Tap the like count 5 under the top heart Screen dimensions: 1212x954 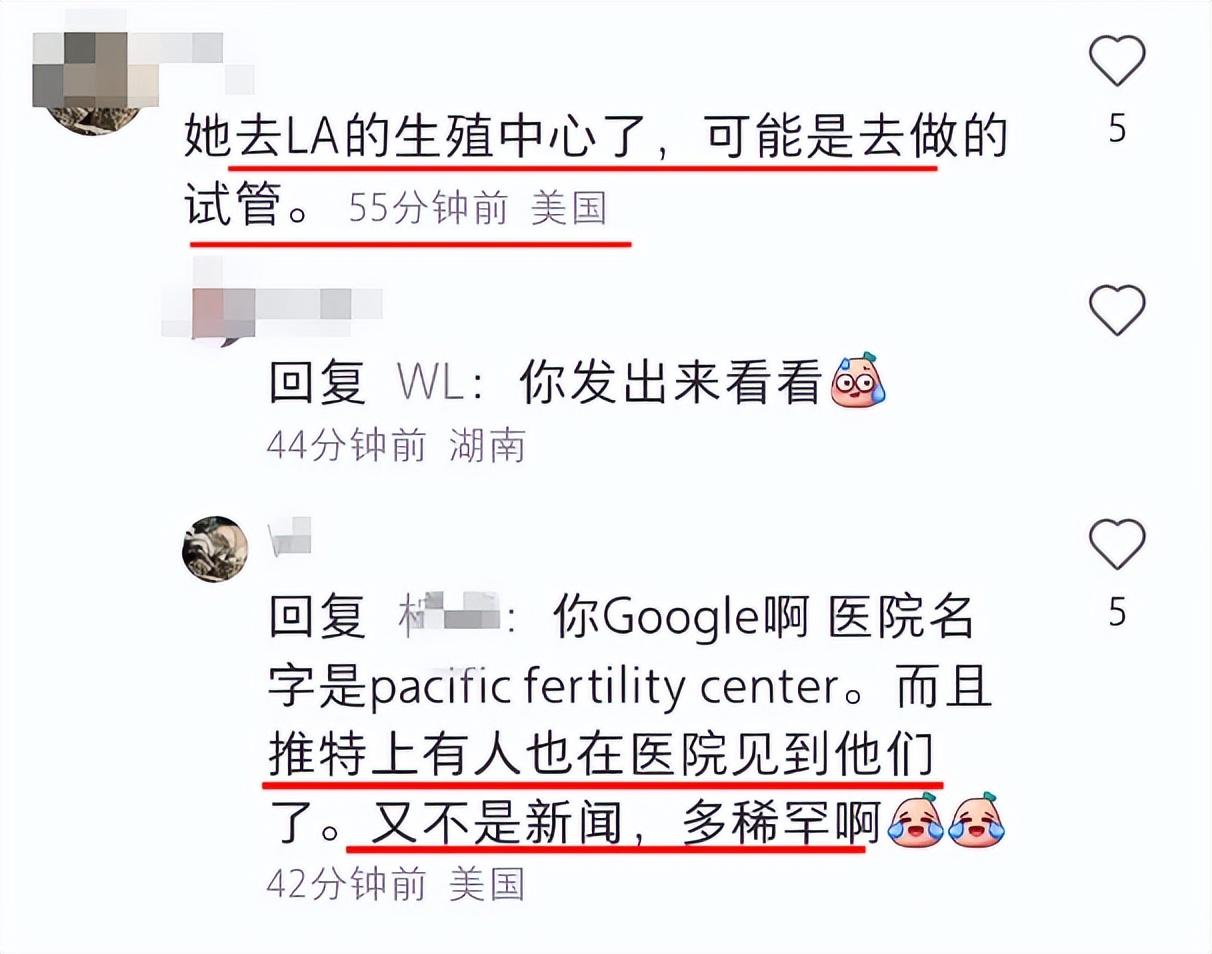(x=1117, y=129)
